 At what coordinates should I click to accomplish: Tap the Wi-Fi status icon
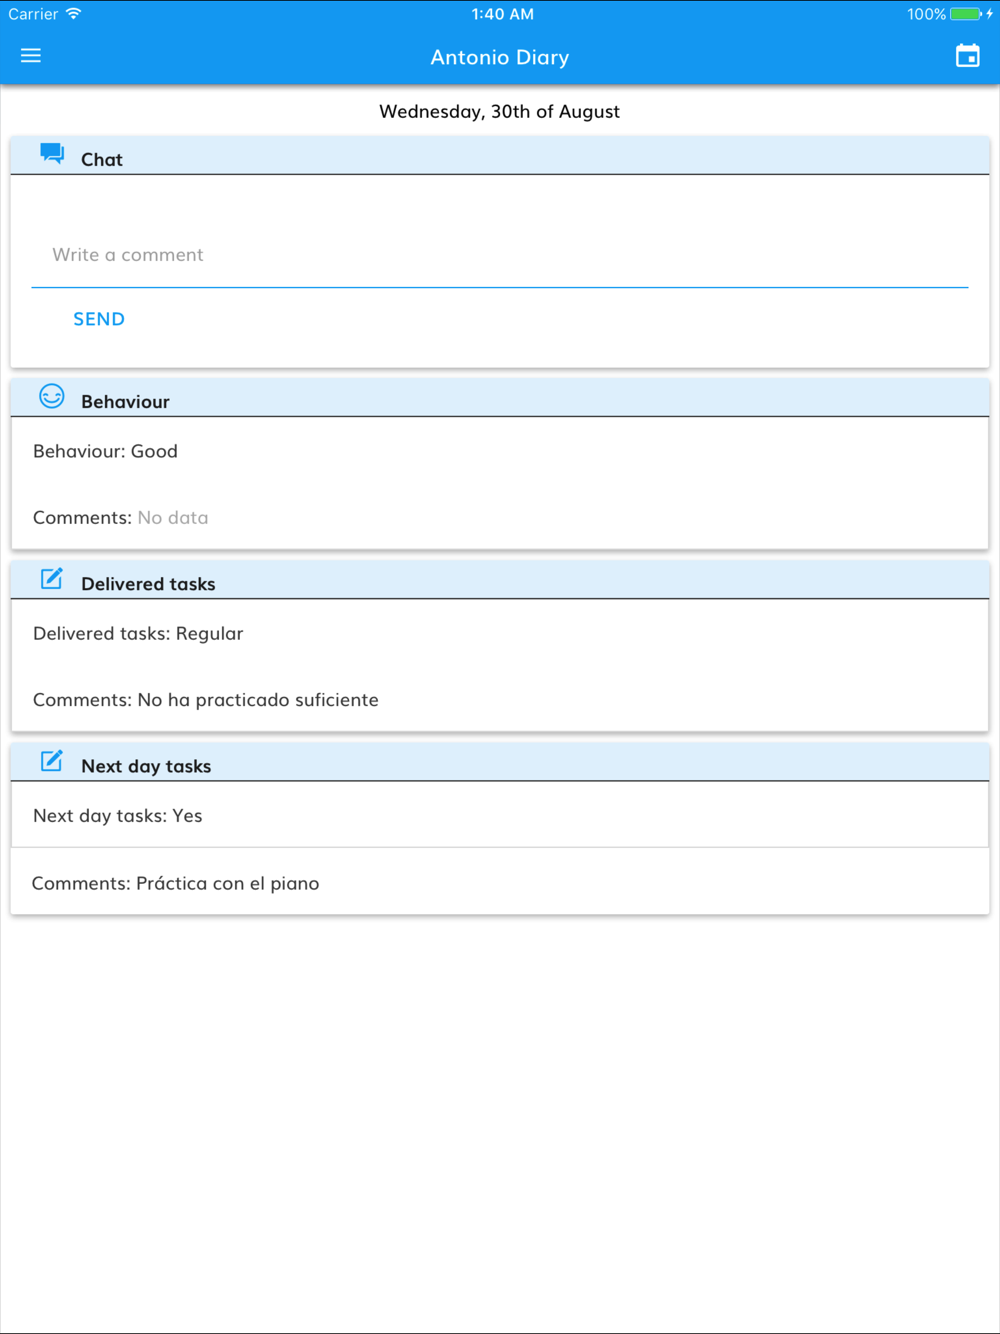click(74, 14)
